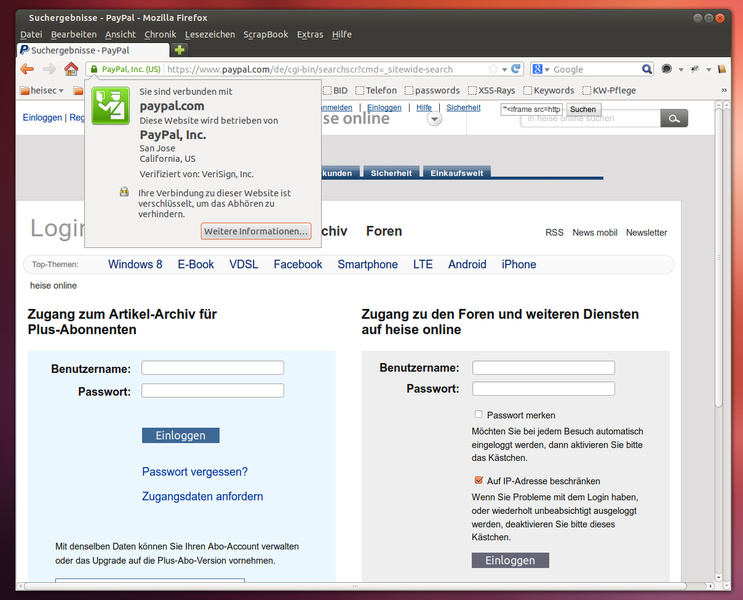Click the horizontal scrollbar at window bottom

355,586
